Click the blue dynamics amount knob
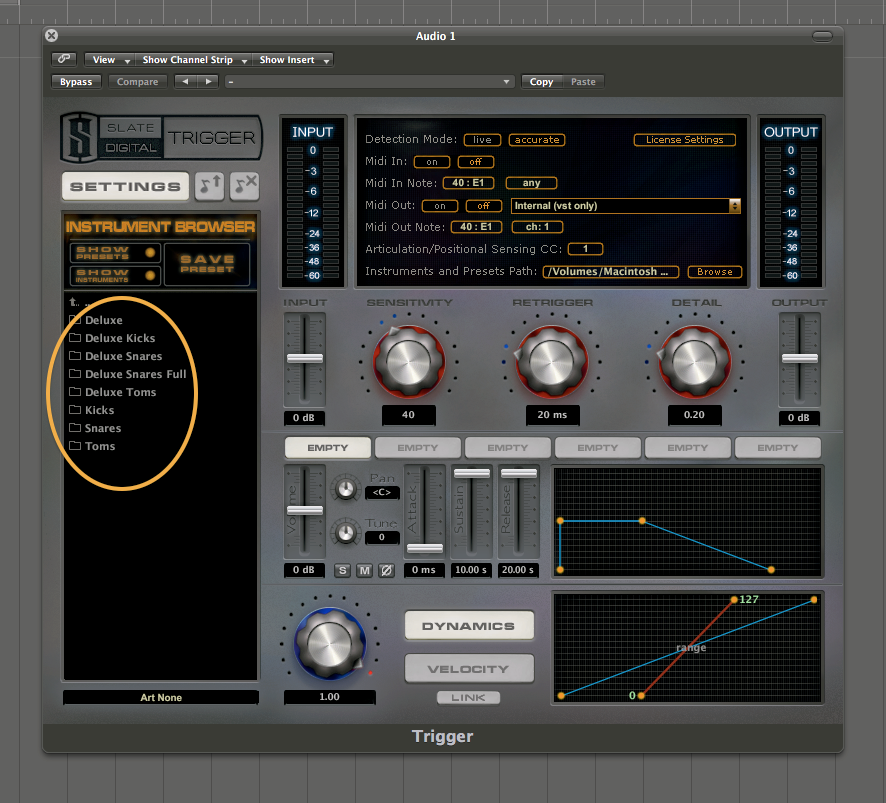Screen dimensions: 886x803 coord(329,644)
